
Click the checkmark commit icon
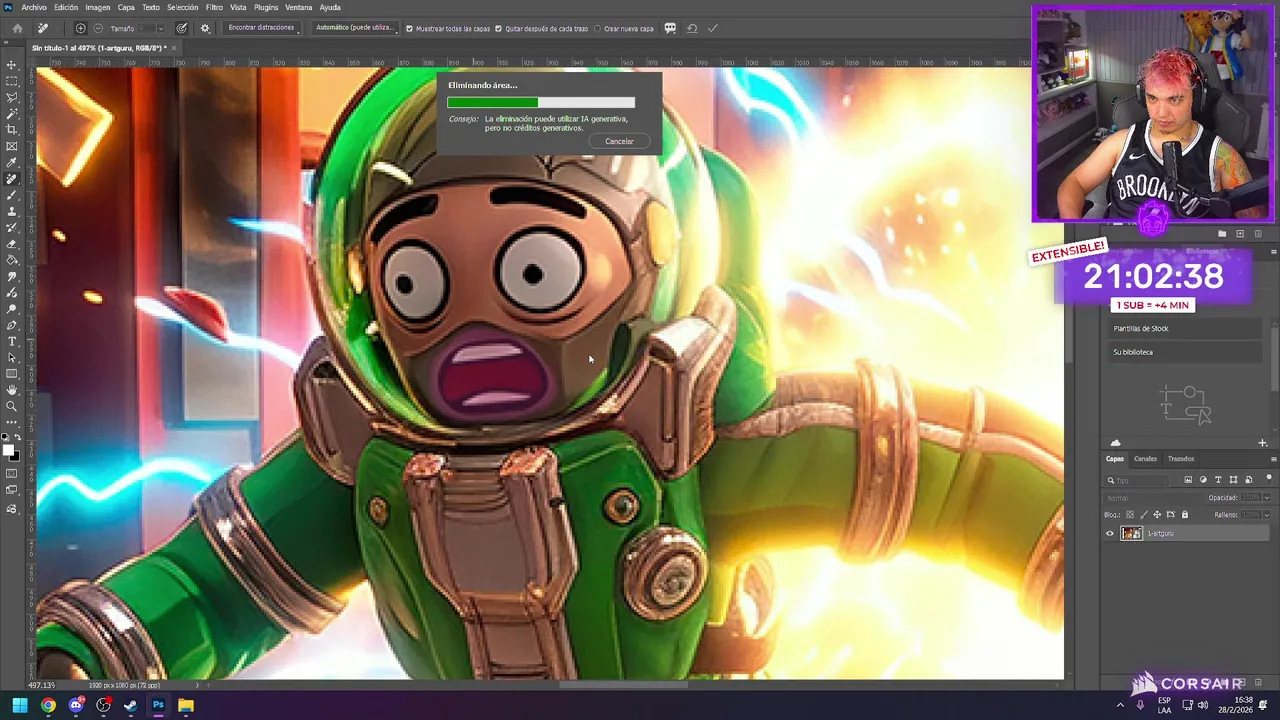(x=712, y=28)
